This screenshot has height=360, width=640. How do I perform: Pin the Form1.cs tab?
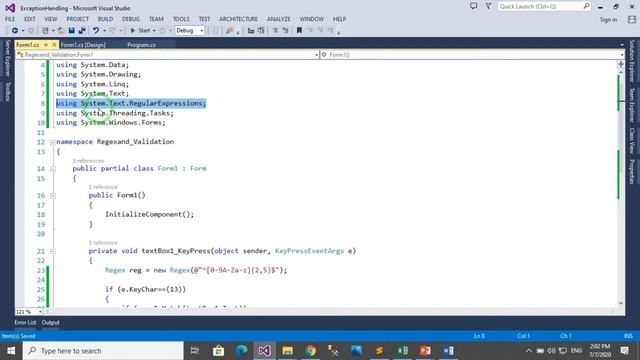pyautogui.click(x=46, y=44)
